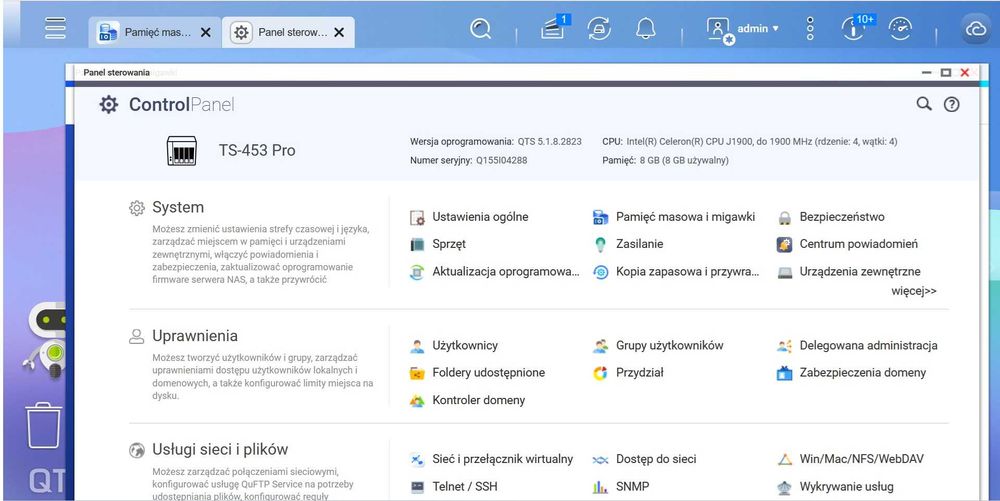Click the Zasilanie light bulb icon
The width and height of the screenshot is (1000, 501).
600,244
